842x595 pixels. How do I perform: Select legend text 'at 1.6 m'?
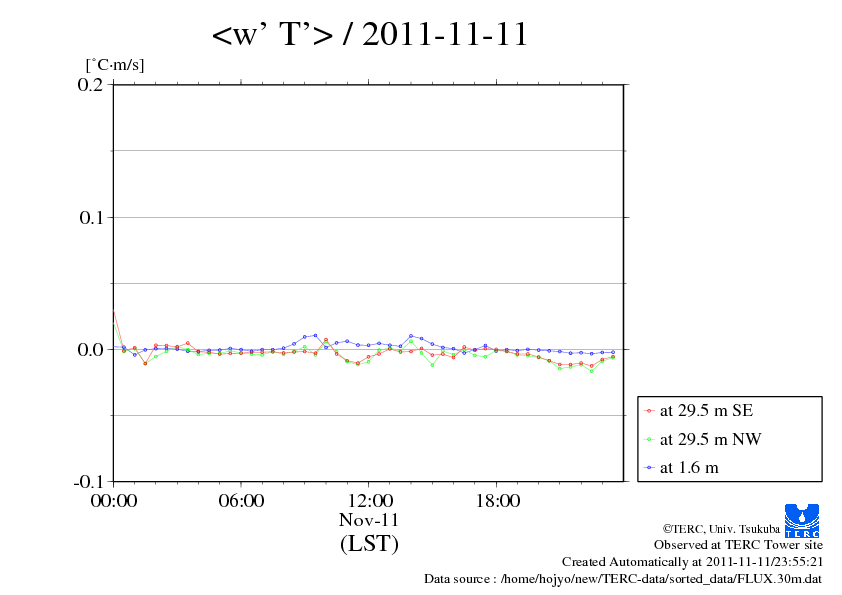tap(689, 468)
